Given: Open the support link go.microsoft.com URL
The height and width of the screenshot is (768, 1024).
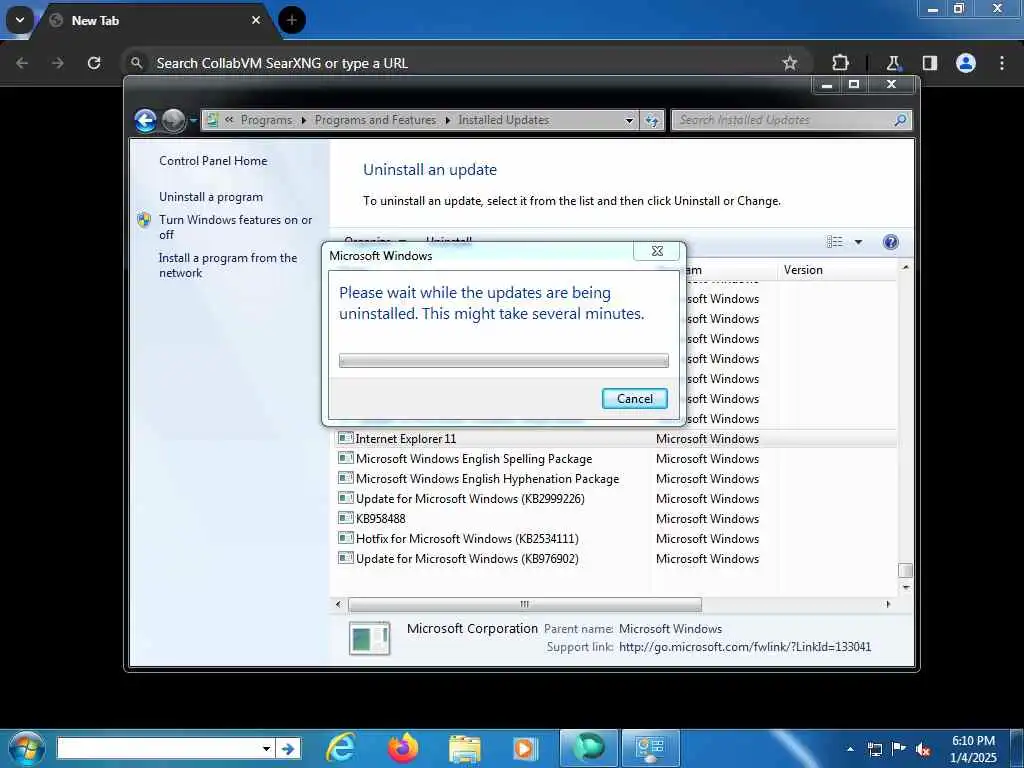Looking at the screenshot, I should click(x=744, y=647).
